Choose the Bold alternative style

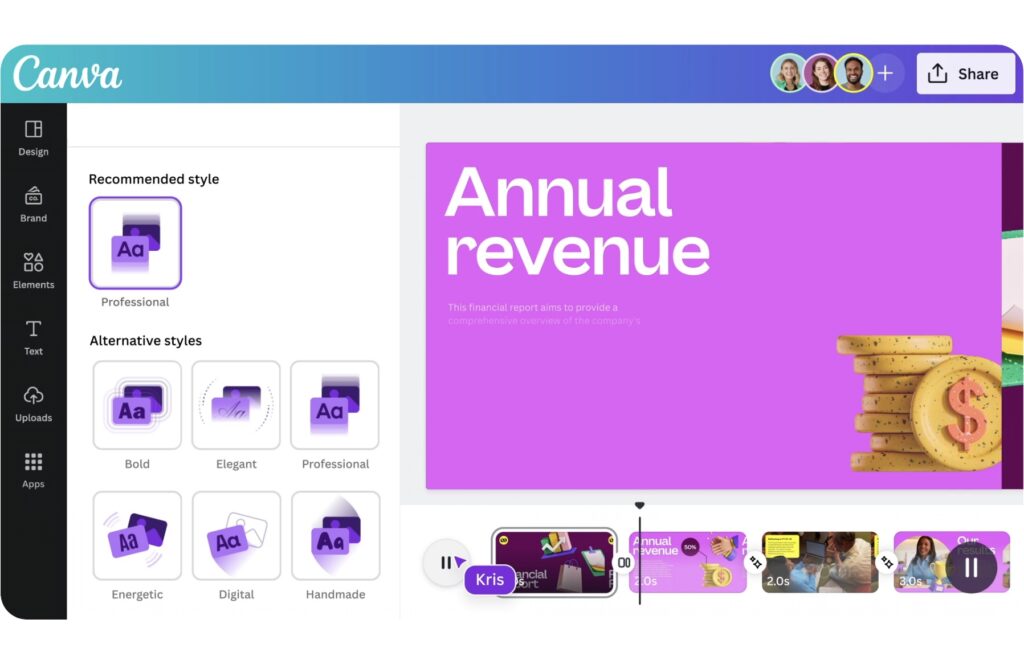tap(137, 405)
